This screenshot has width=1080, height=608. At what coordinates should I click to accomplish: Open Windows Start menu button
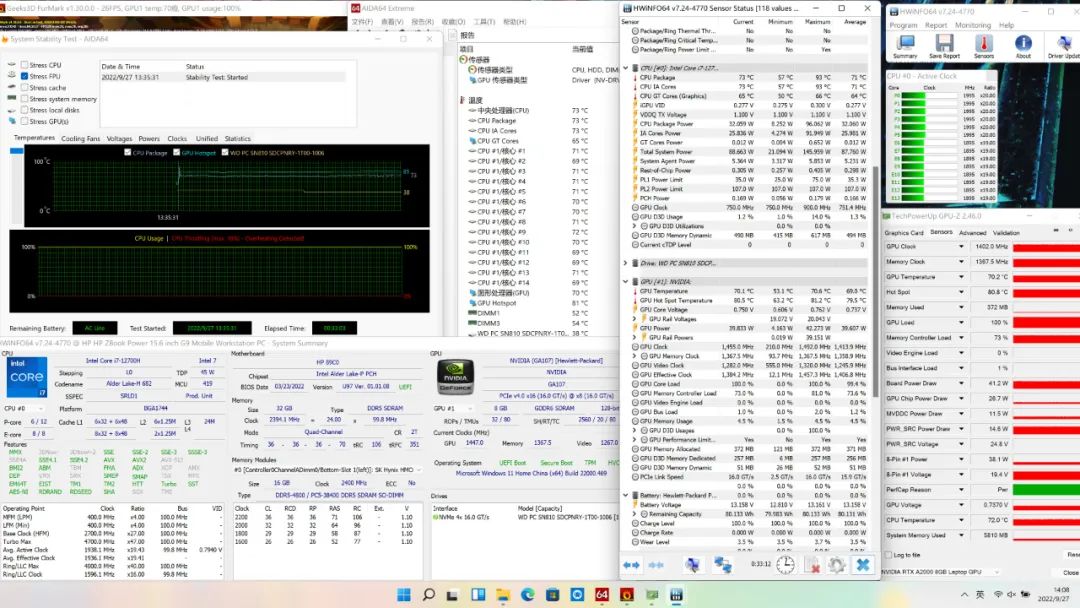403,595
